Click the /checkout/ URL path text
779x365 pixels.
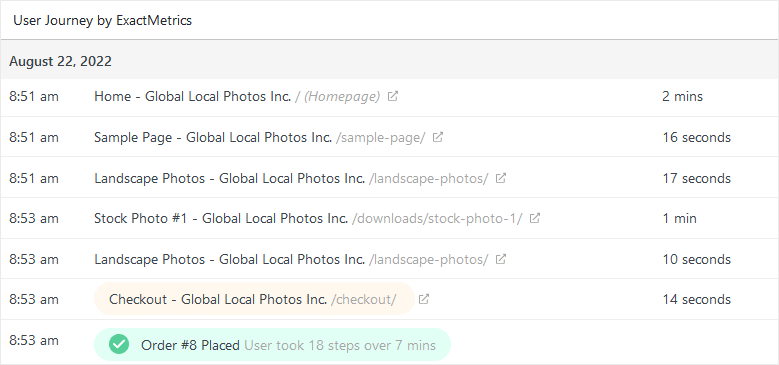click(x=364, y=299)
